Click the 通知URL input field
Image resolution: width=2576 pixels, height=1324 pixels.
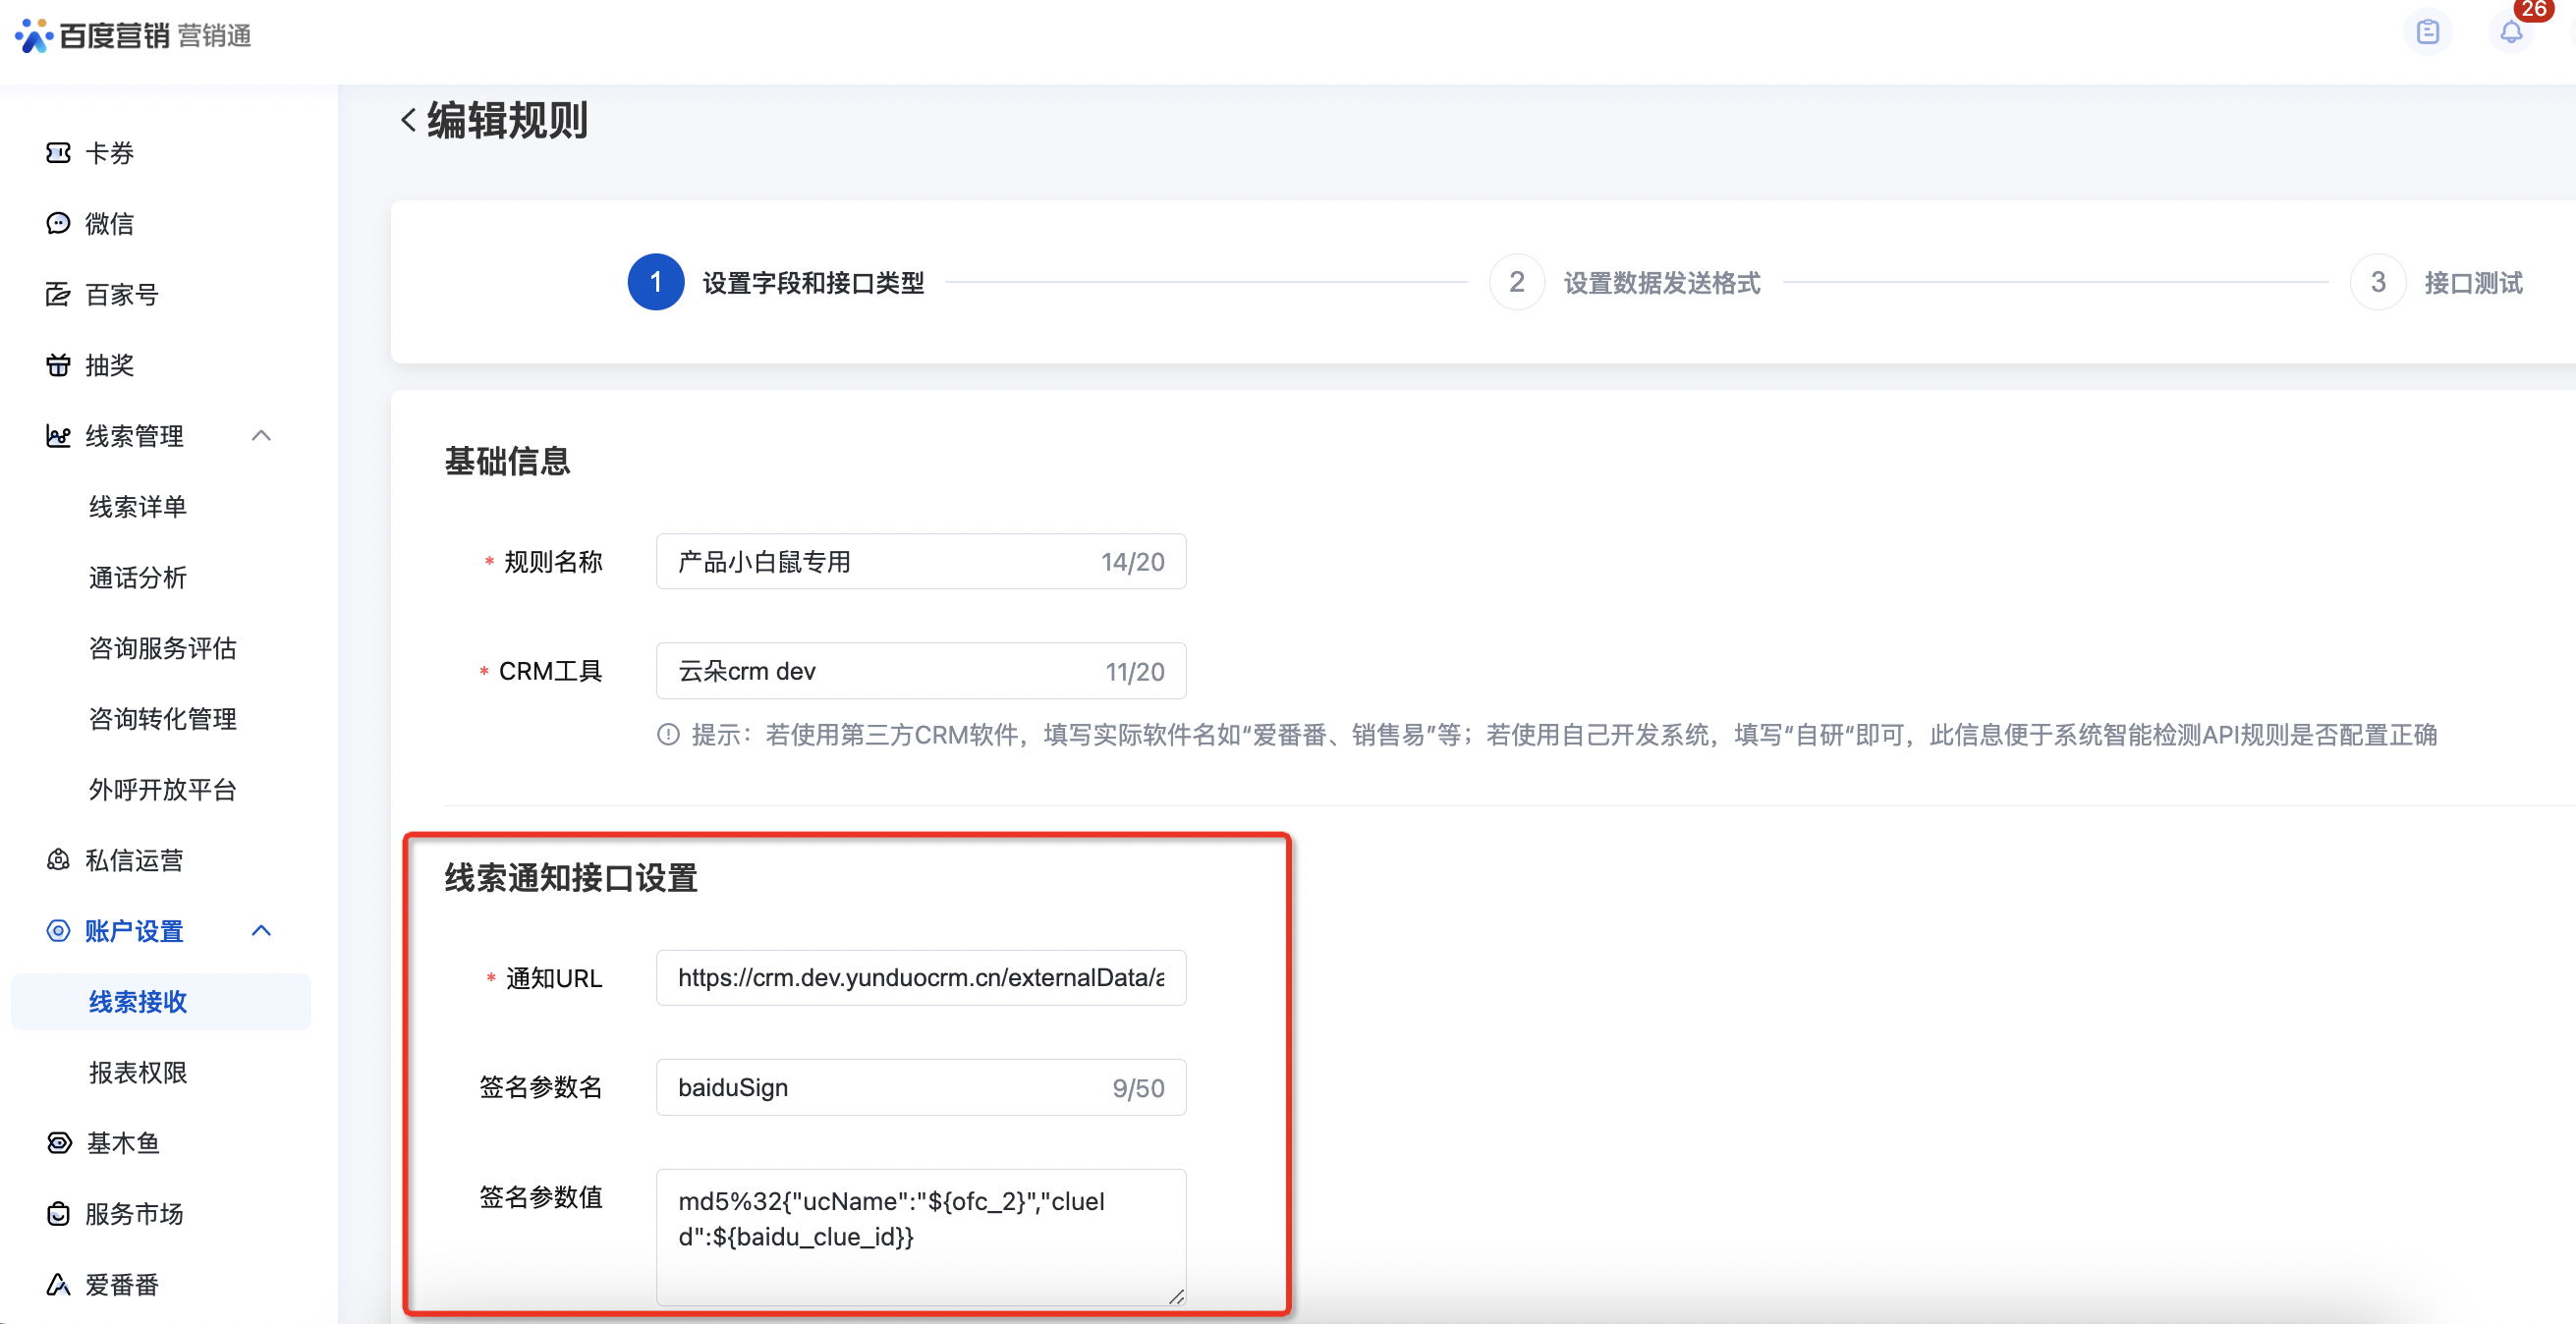(x=920, y=978)
